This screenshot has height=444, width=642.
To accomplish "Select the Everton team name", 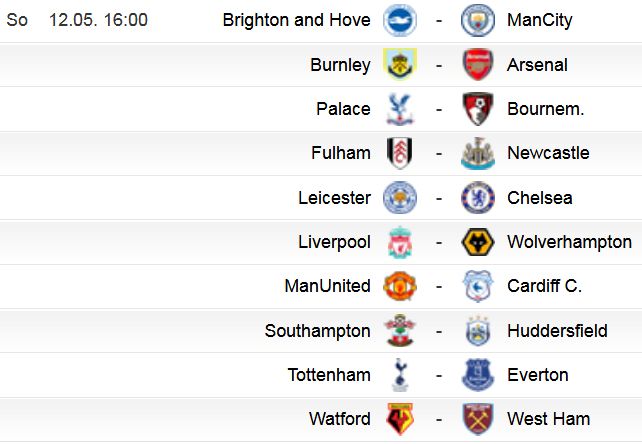I will coord(538,375).
